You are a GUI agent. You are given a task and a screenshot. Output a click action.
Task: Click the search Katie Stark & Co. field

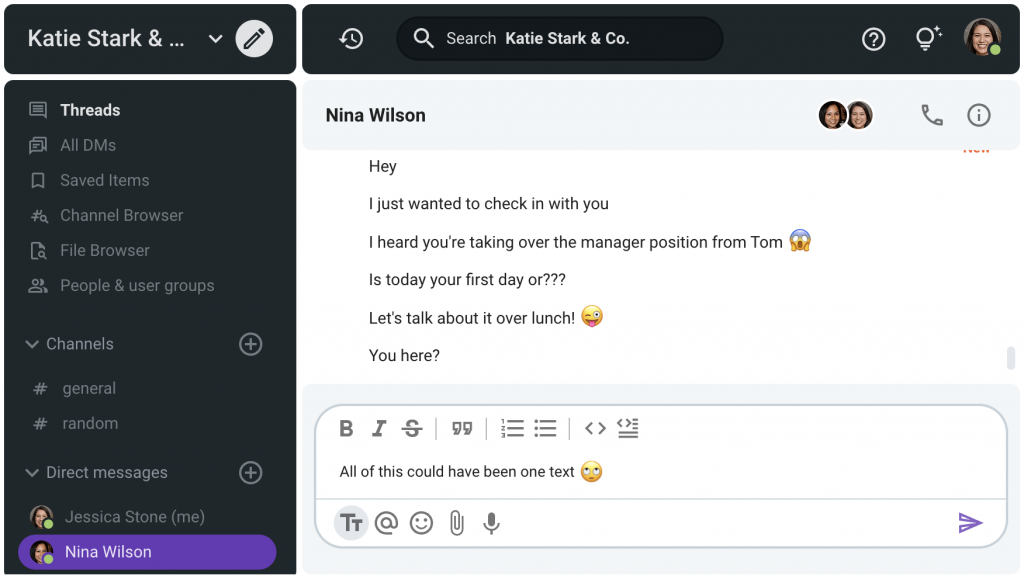[x=560, y=39]
